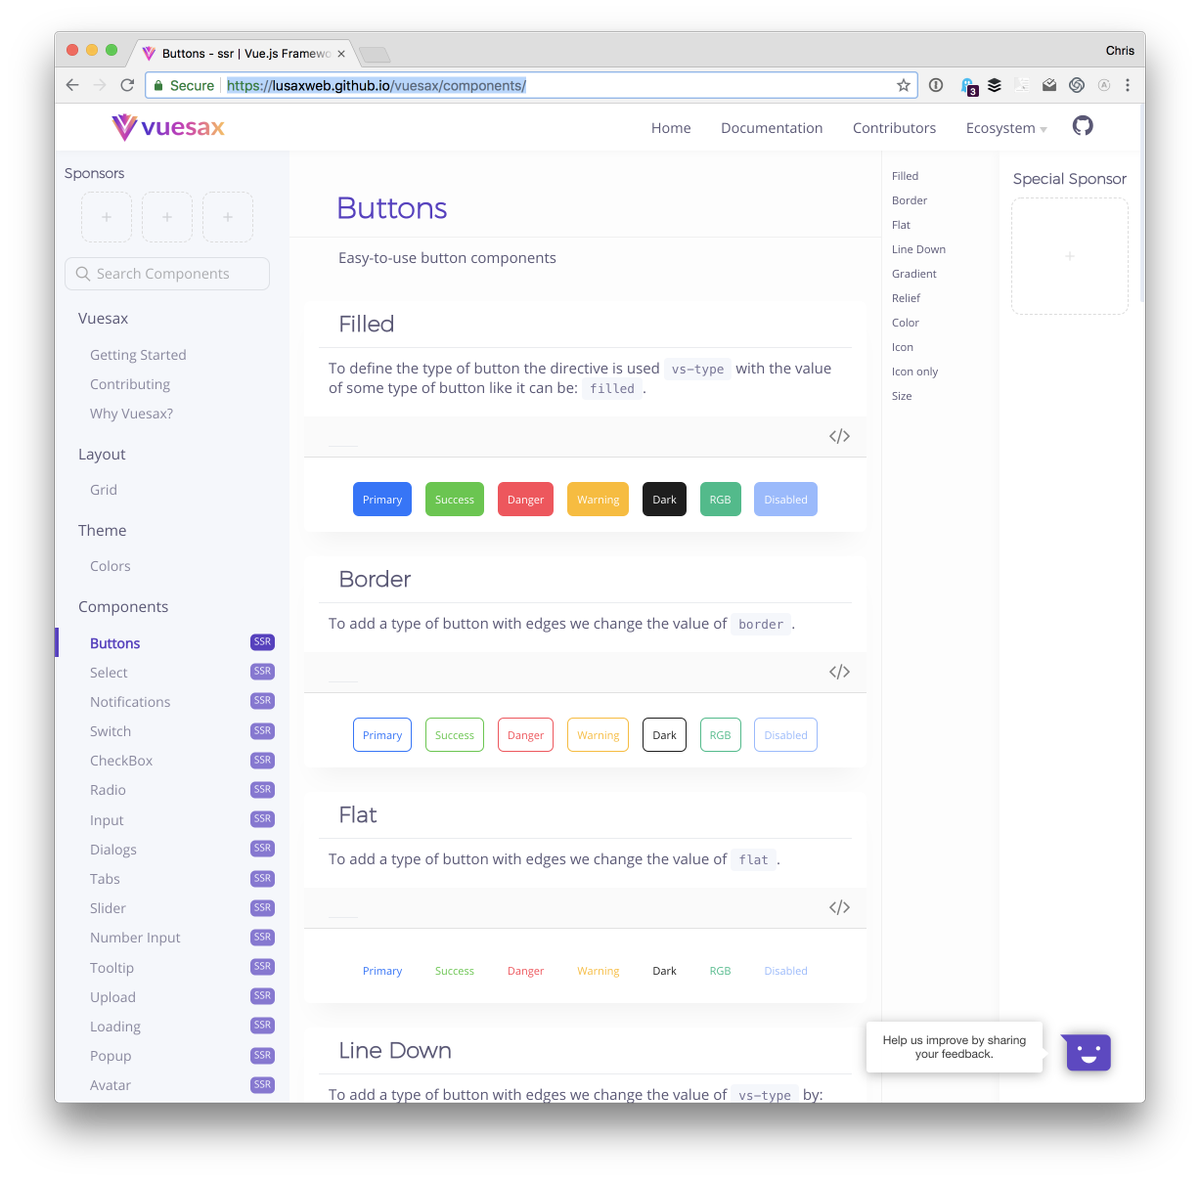Click the extension icon with badge 3
Viewport: 1200px width, 1181px height.
point(968,87)
